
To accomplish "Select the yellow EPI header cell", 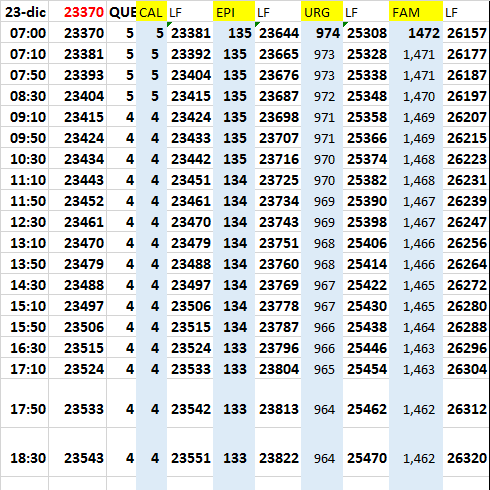I will (x=234, y=12).
